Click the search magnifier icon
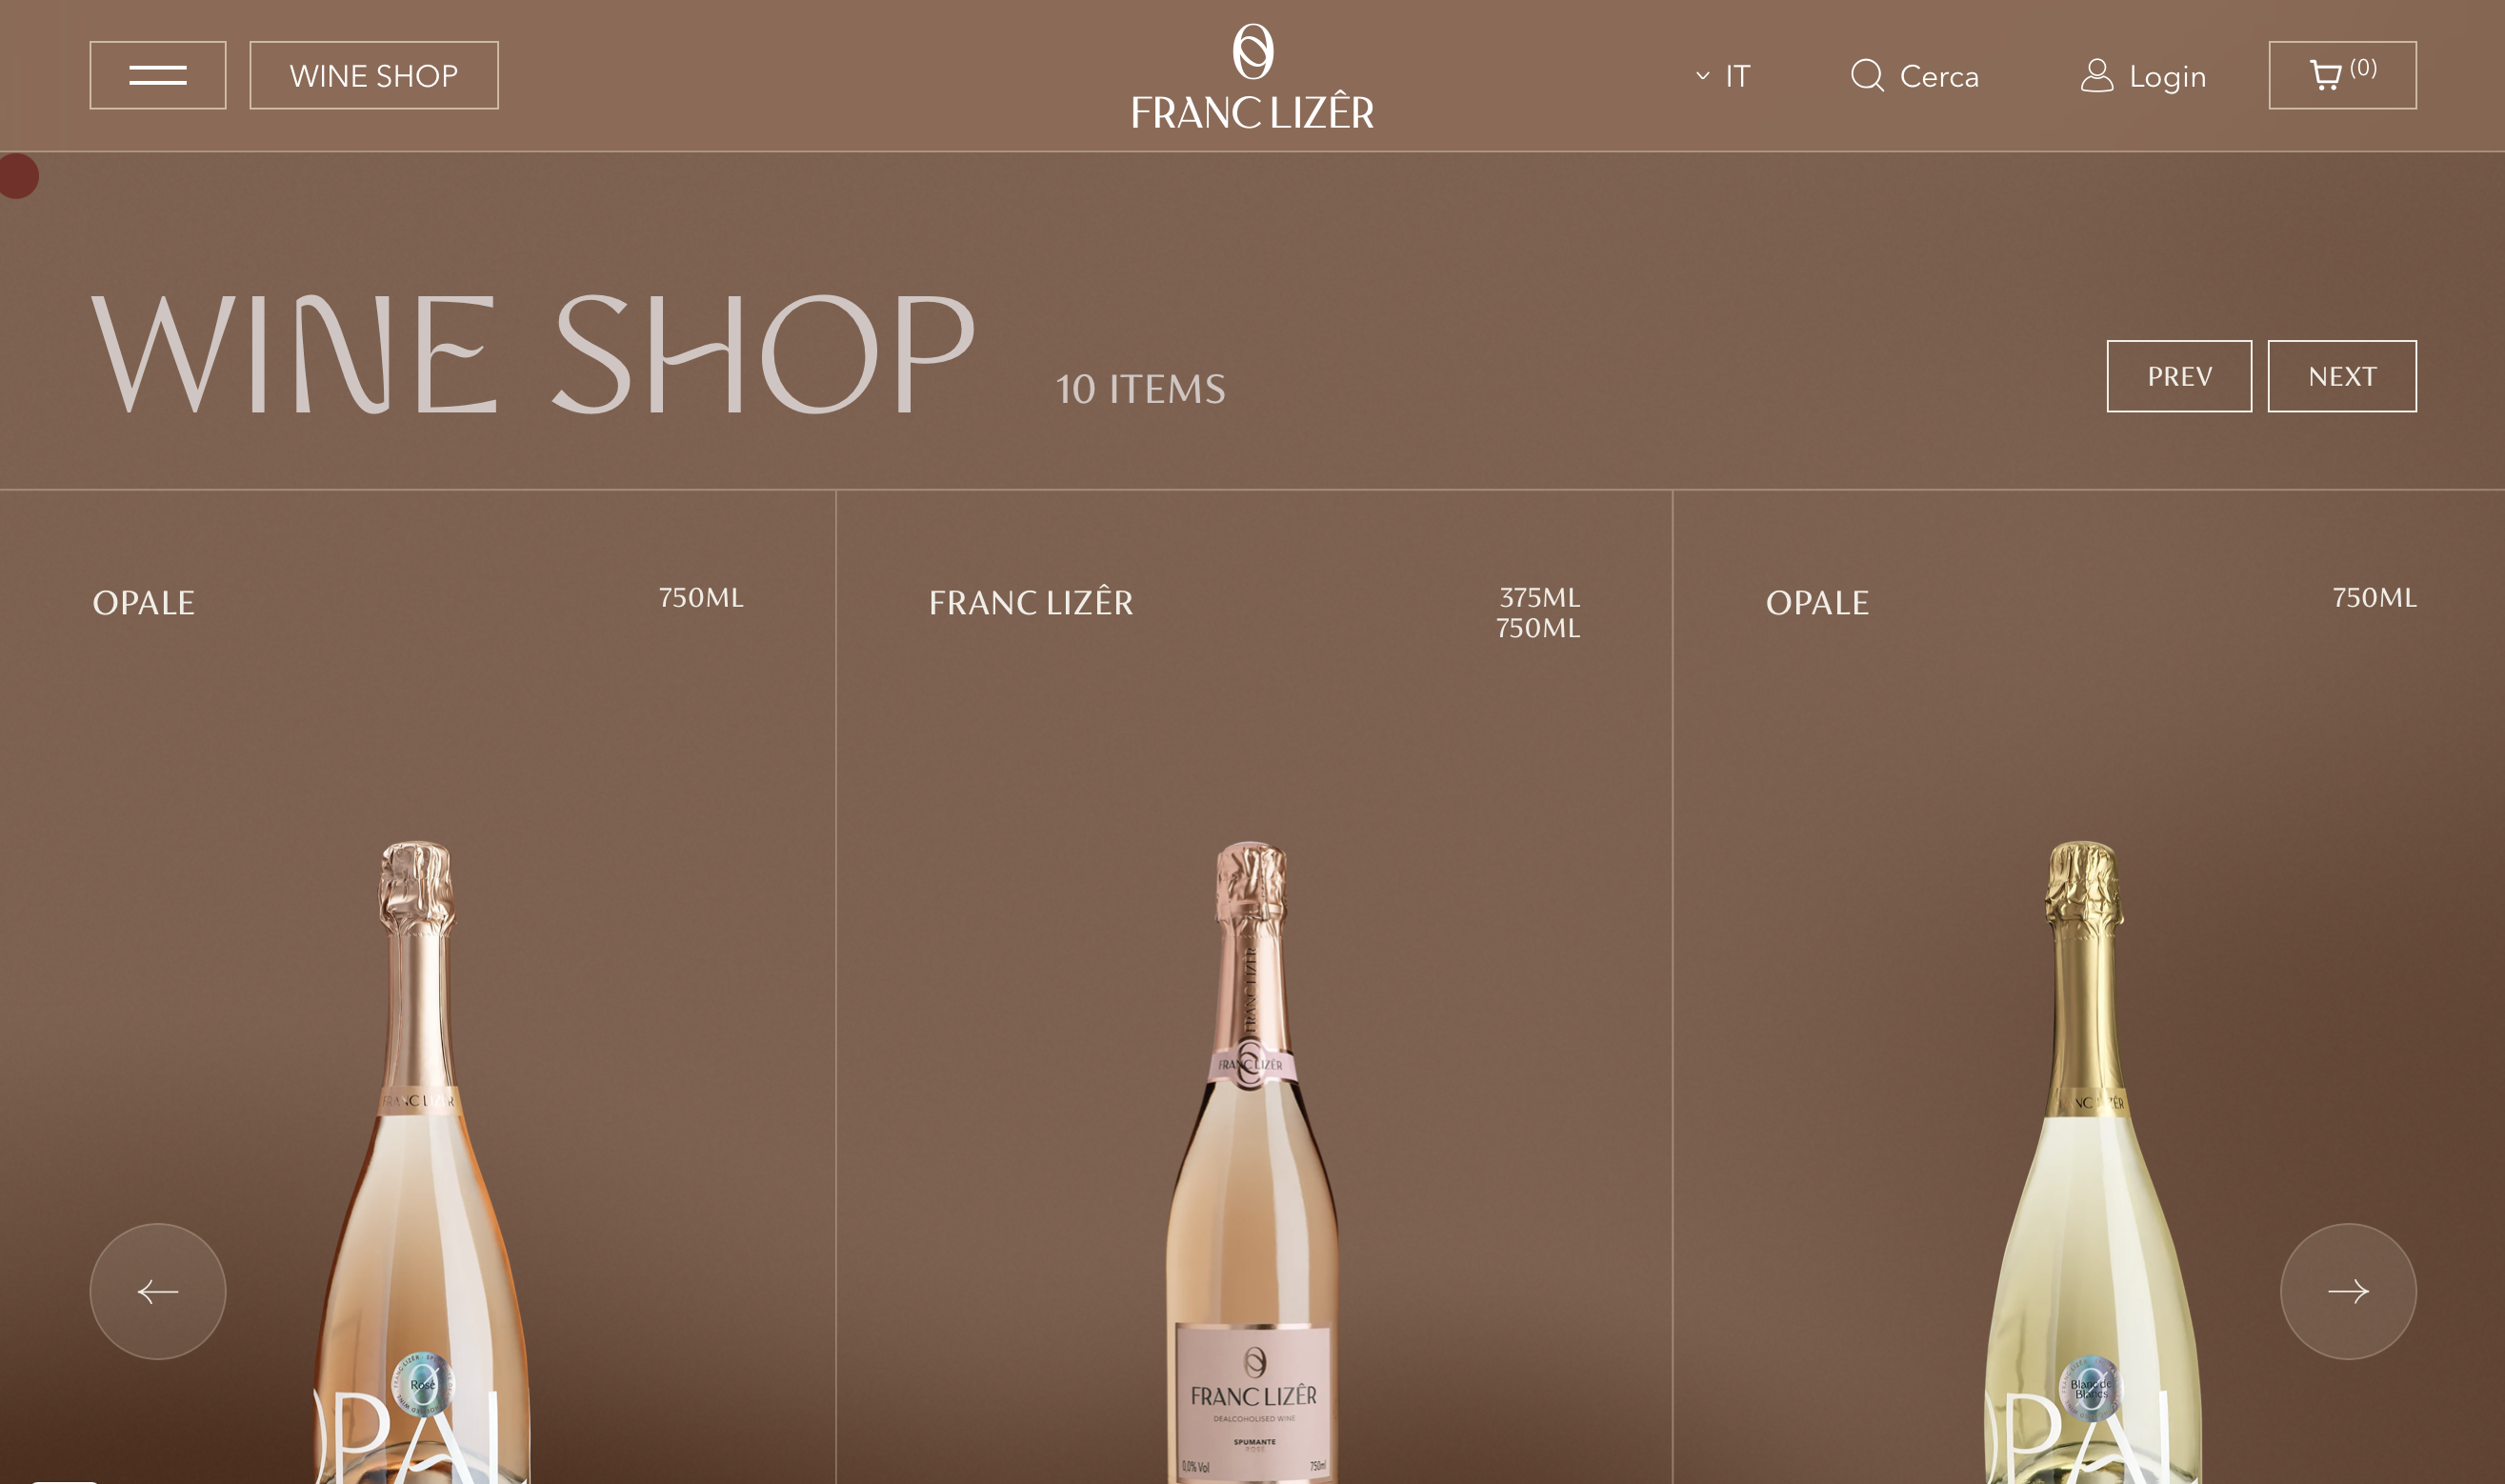 pos(1867,76)
